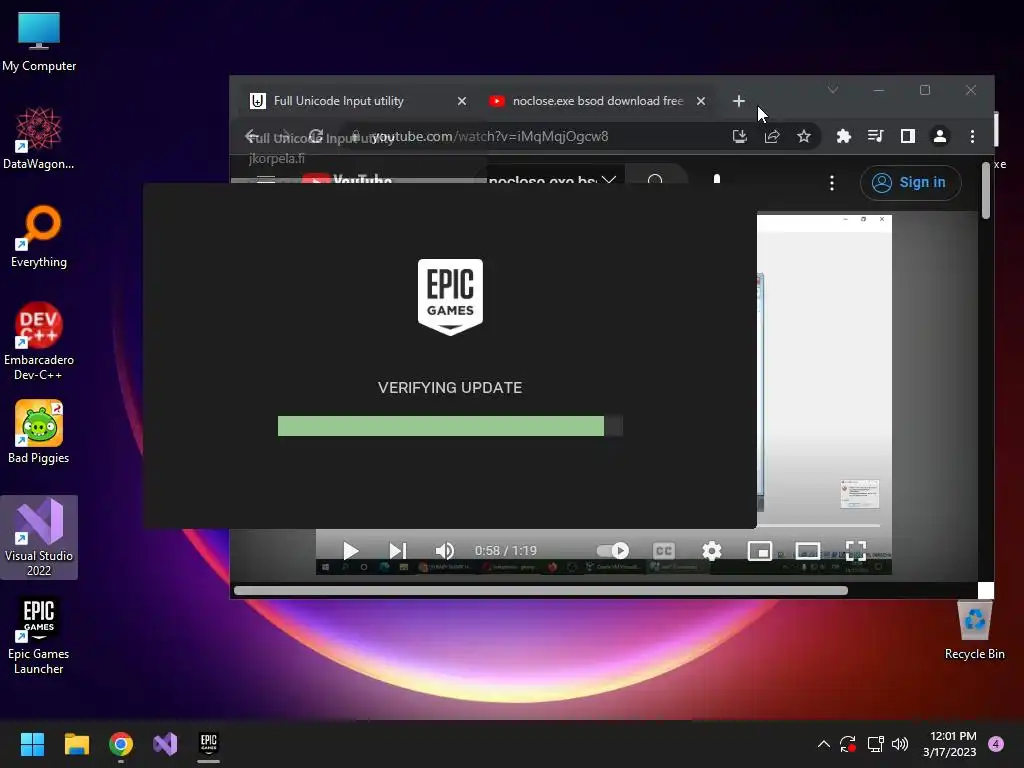Toggle closed captions CC button

(x=664, y=551)
